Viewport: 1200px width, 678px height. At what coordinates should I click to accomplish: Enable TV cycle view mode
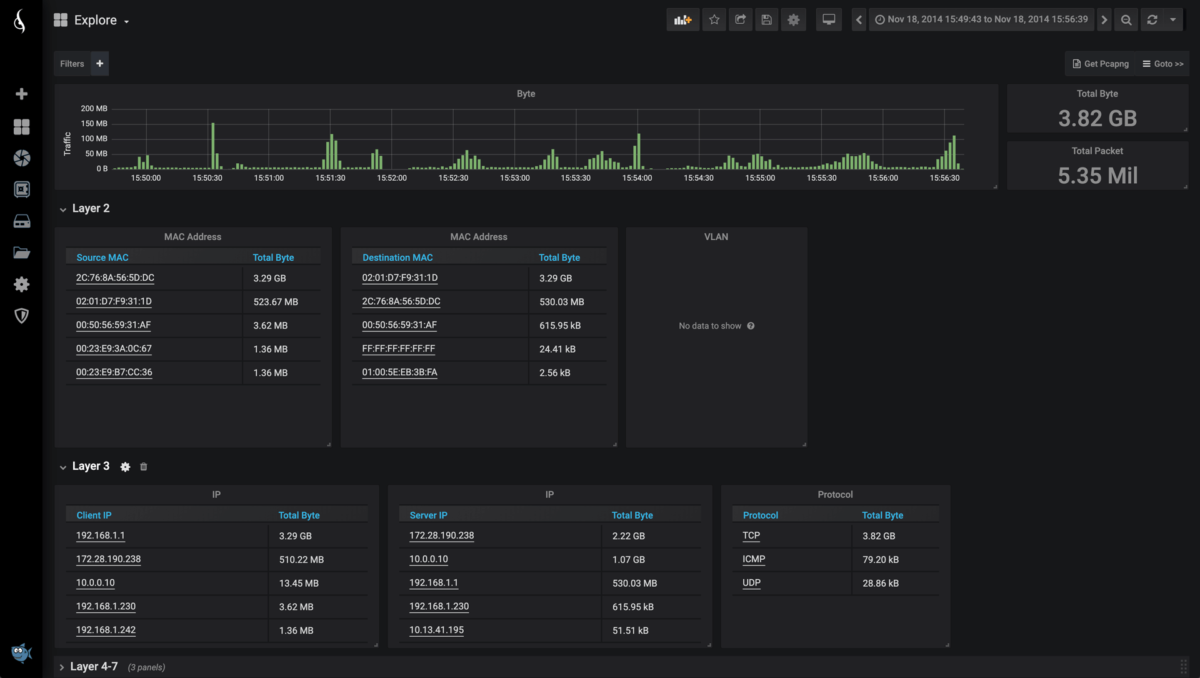click(x=828, y=19)
